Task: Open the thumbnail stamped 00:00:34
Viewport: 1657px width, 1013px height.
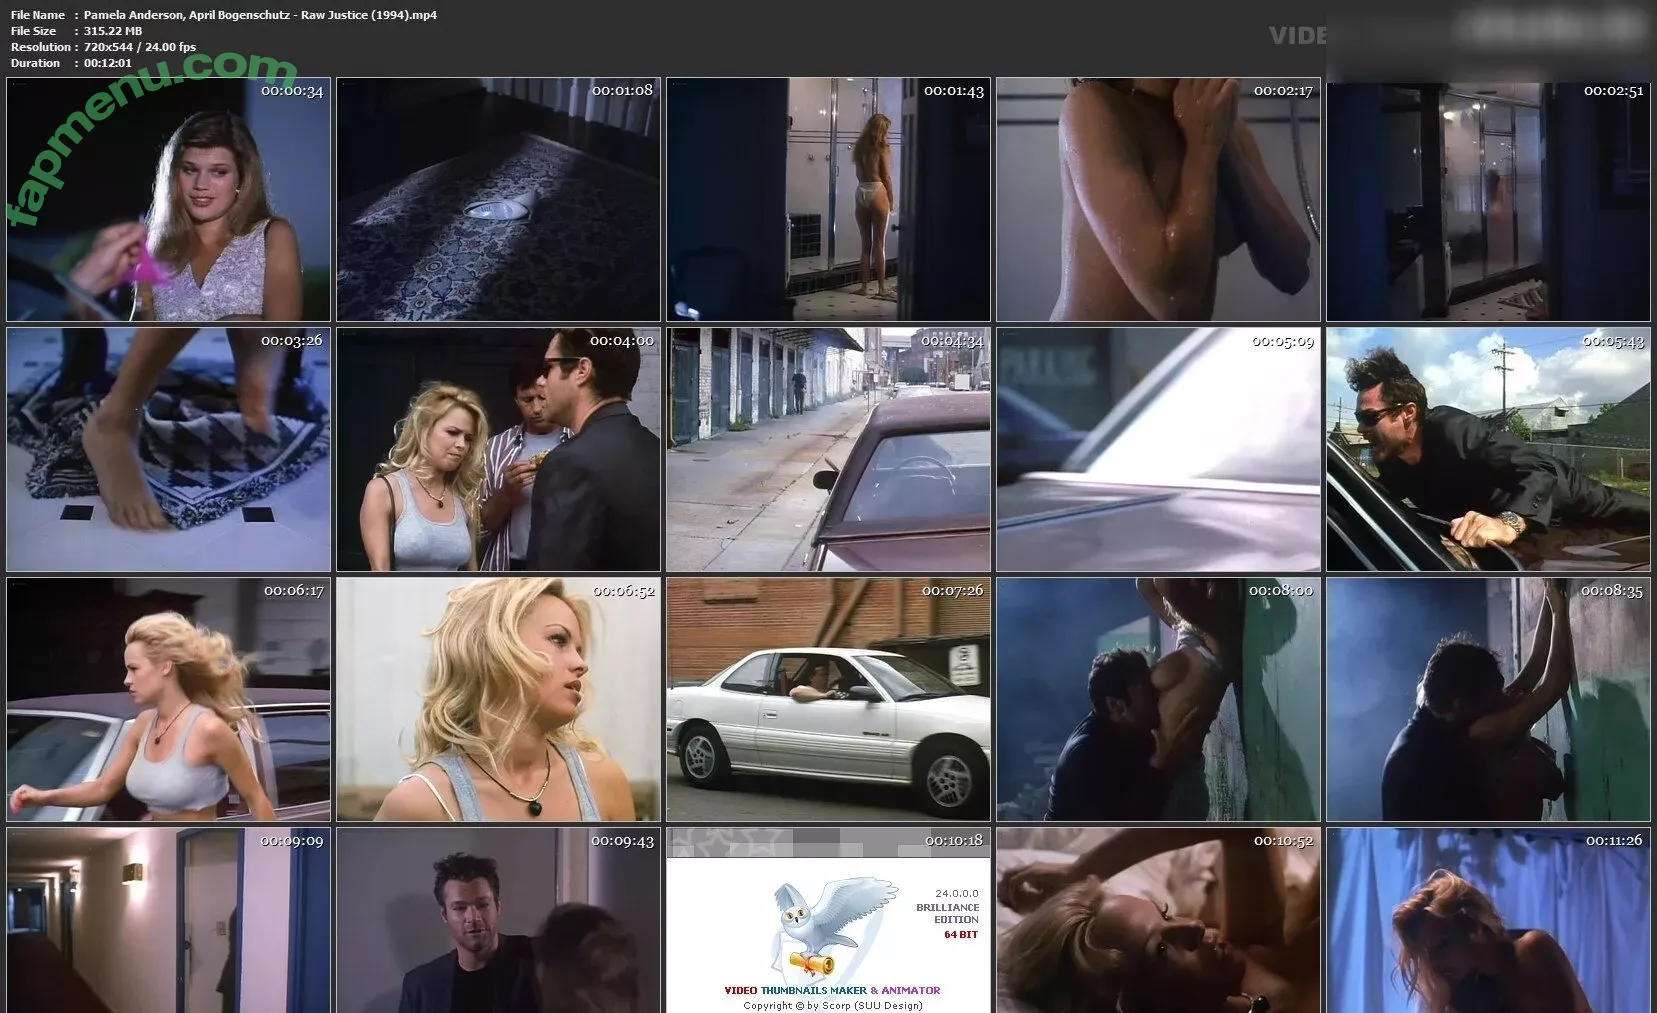Action: pos(168,200)
